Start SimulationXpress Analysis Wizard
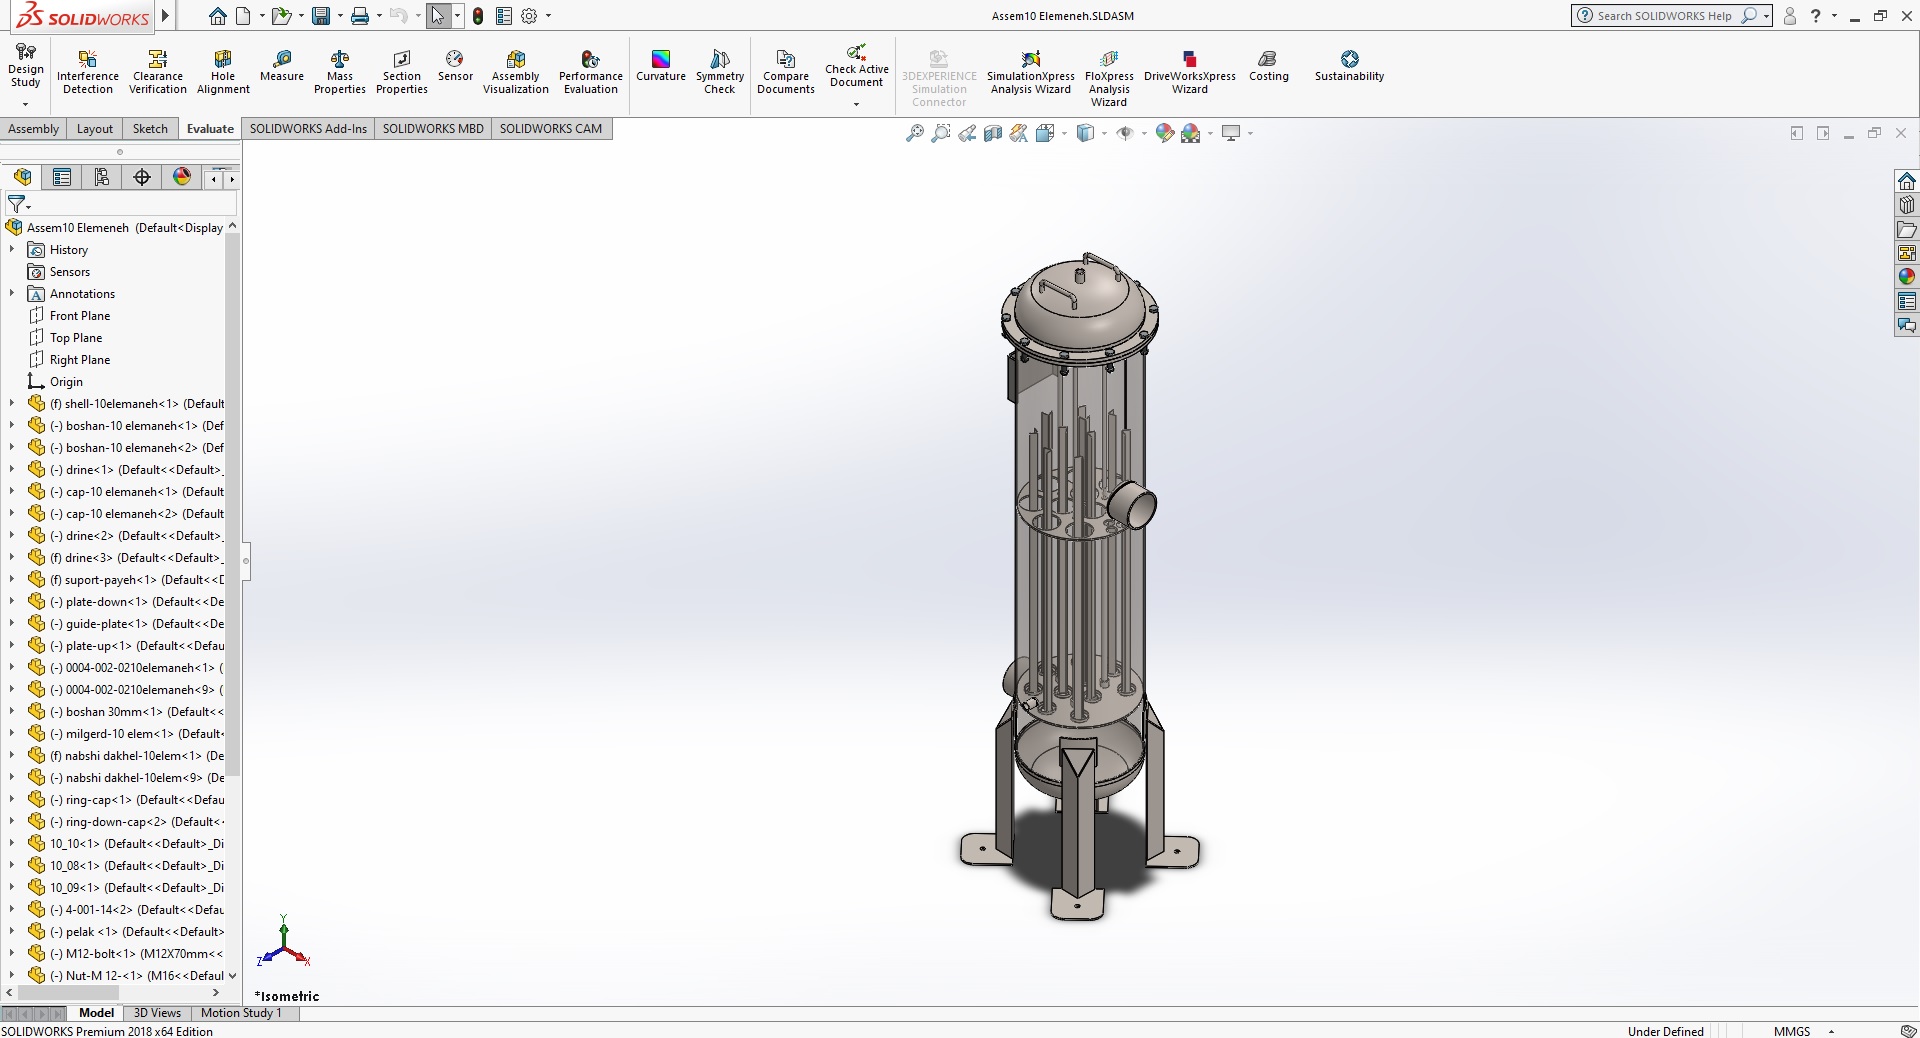Viewport: 1920px width, 1038px height. [x=1031, y=72]
